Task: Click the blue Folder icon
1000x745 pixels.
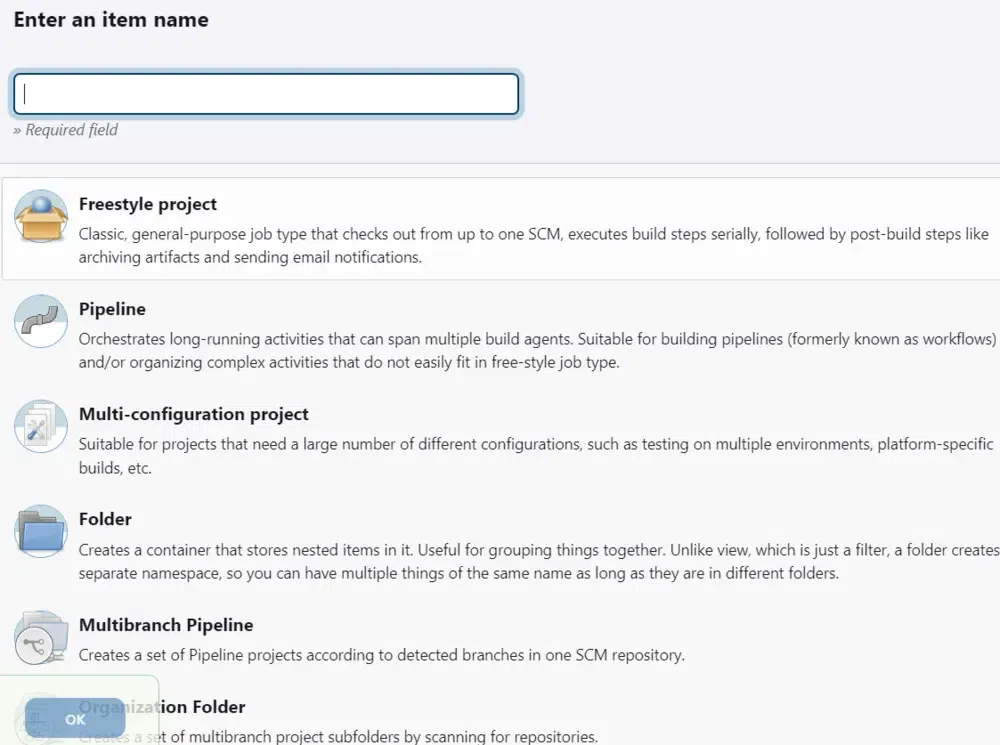Action: pyautogui.click(x=41, y=531)
